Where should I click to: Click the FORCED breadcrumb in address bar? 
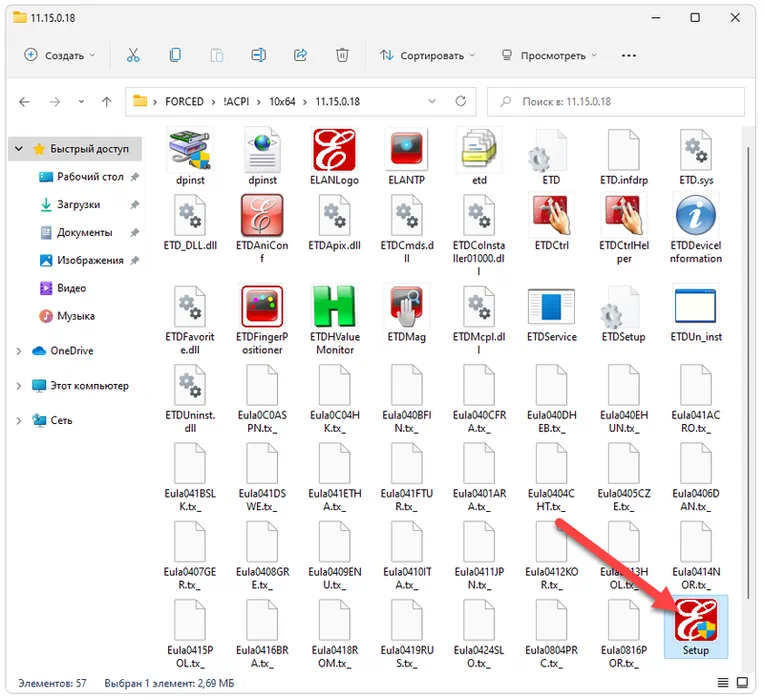(184, 102)
